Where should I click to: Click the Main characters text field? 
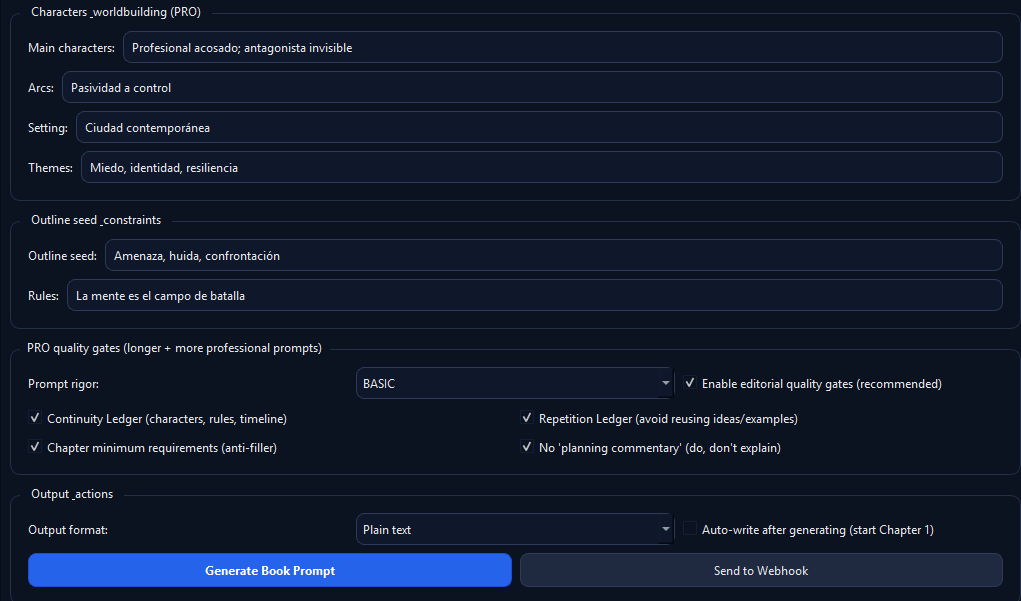click(562, 47)
